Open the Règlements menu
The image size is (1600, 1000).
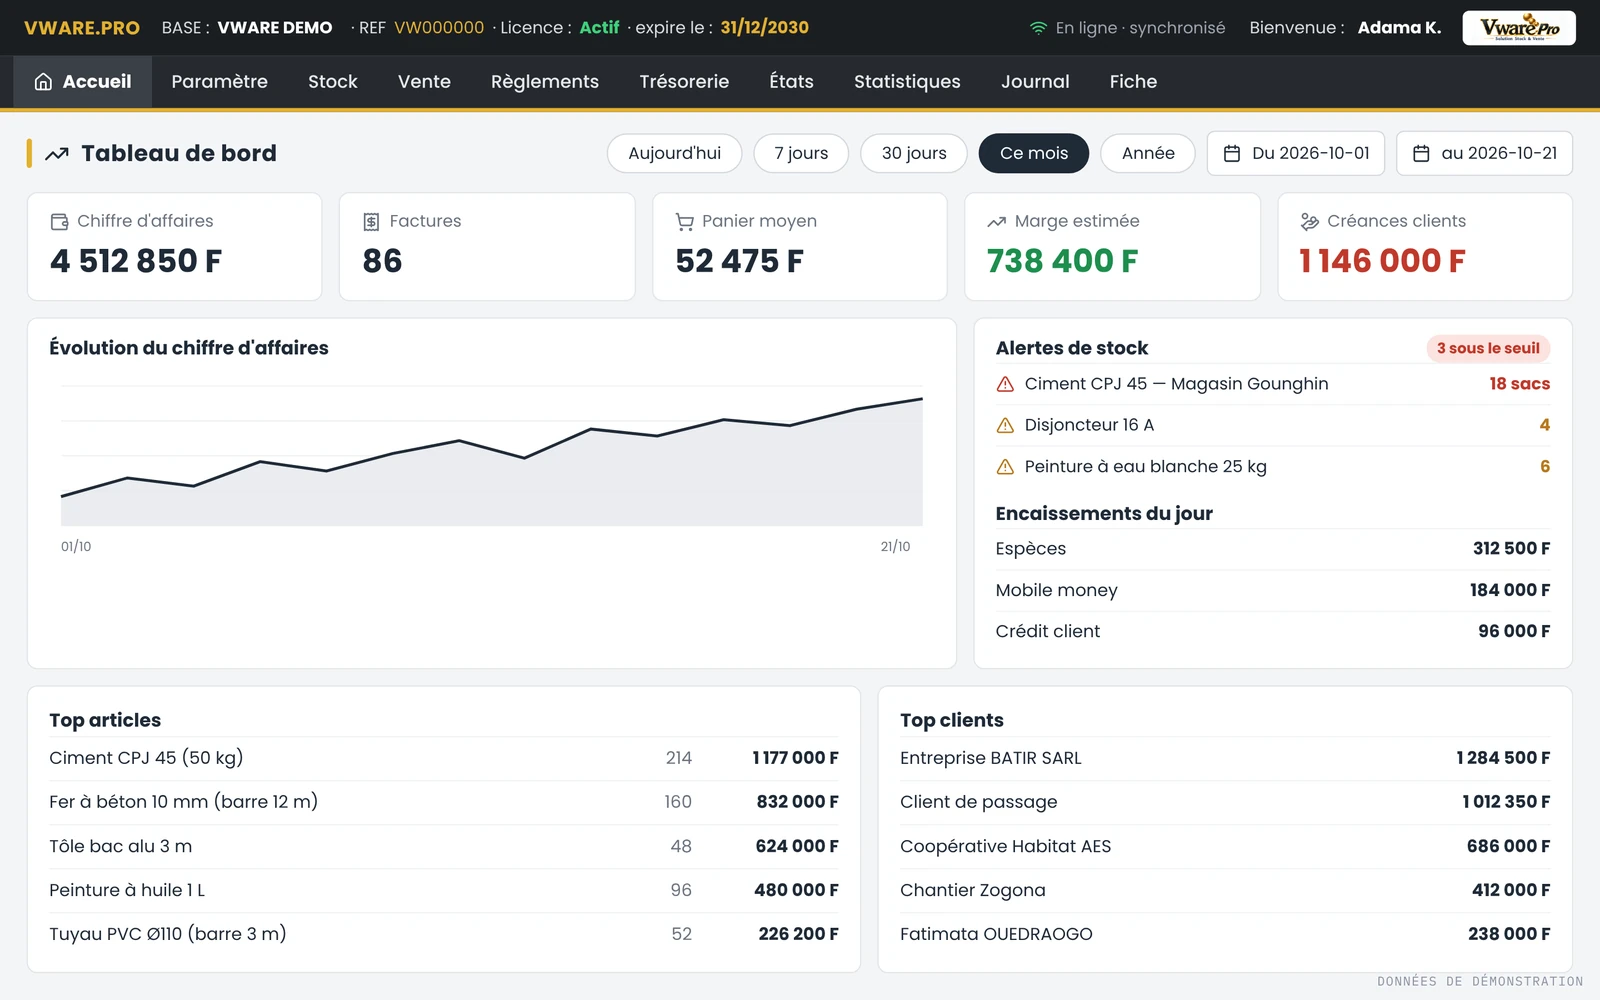click(x=545, y=82)
